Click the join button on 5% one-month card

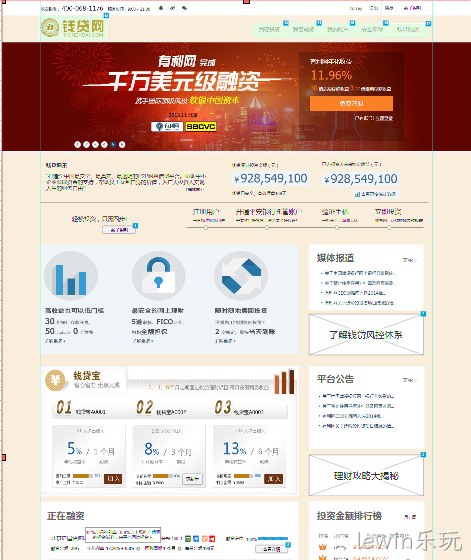coord(113,479)
